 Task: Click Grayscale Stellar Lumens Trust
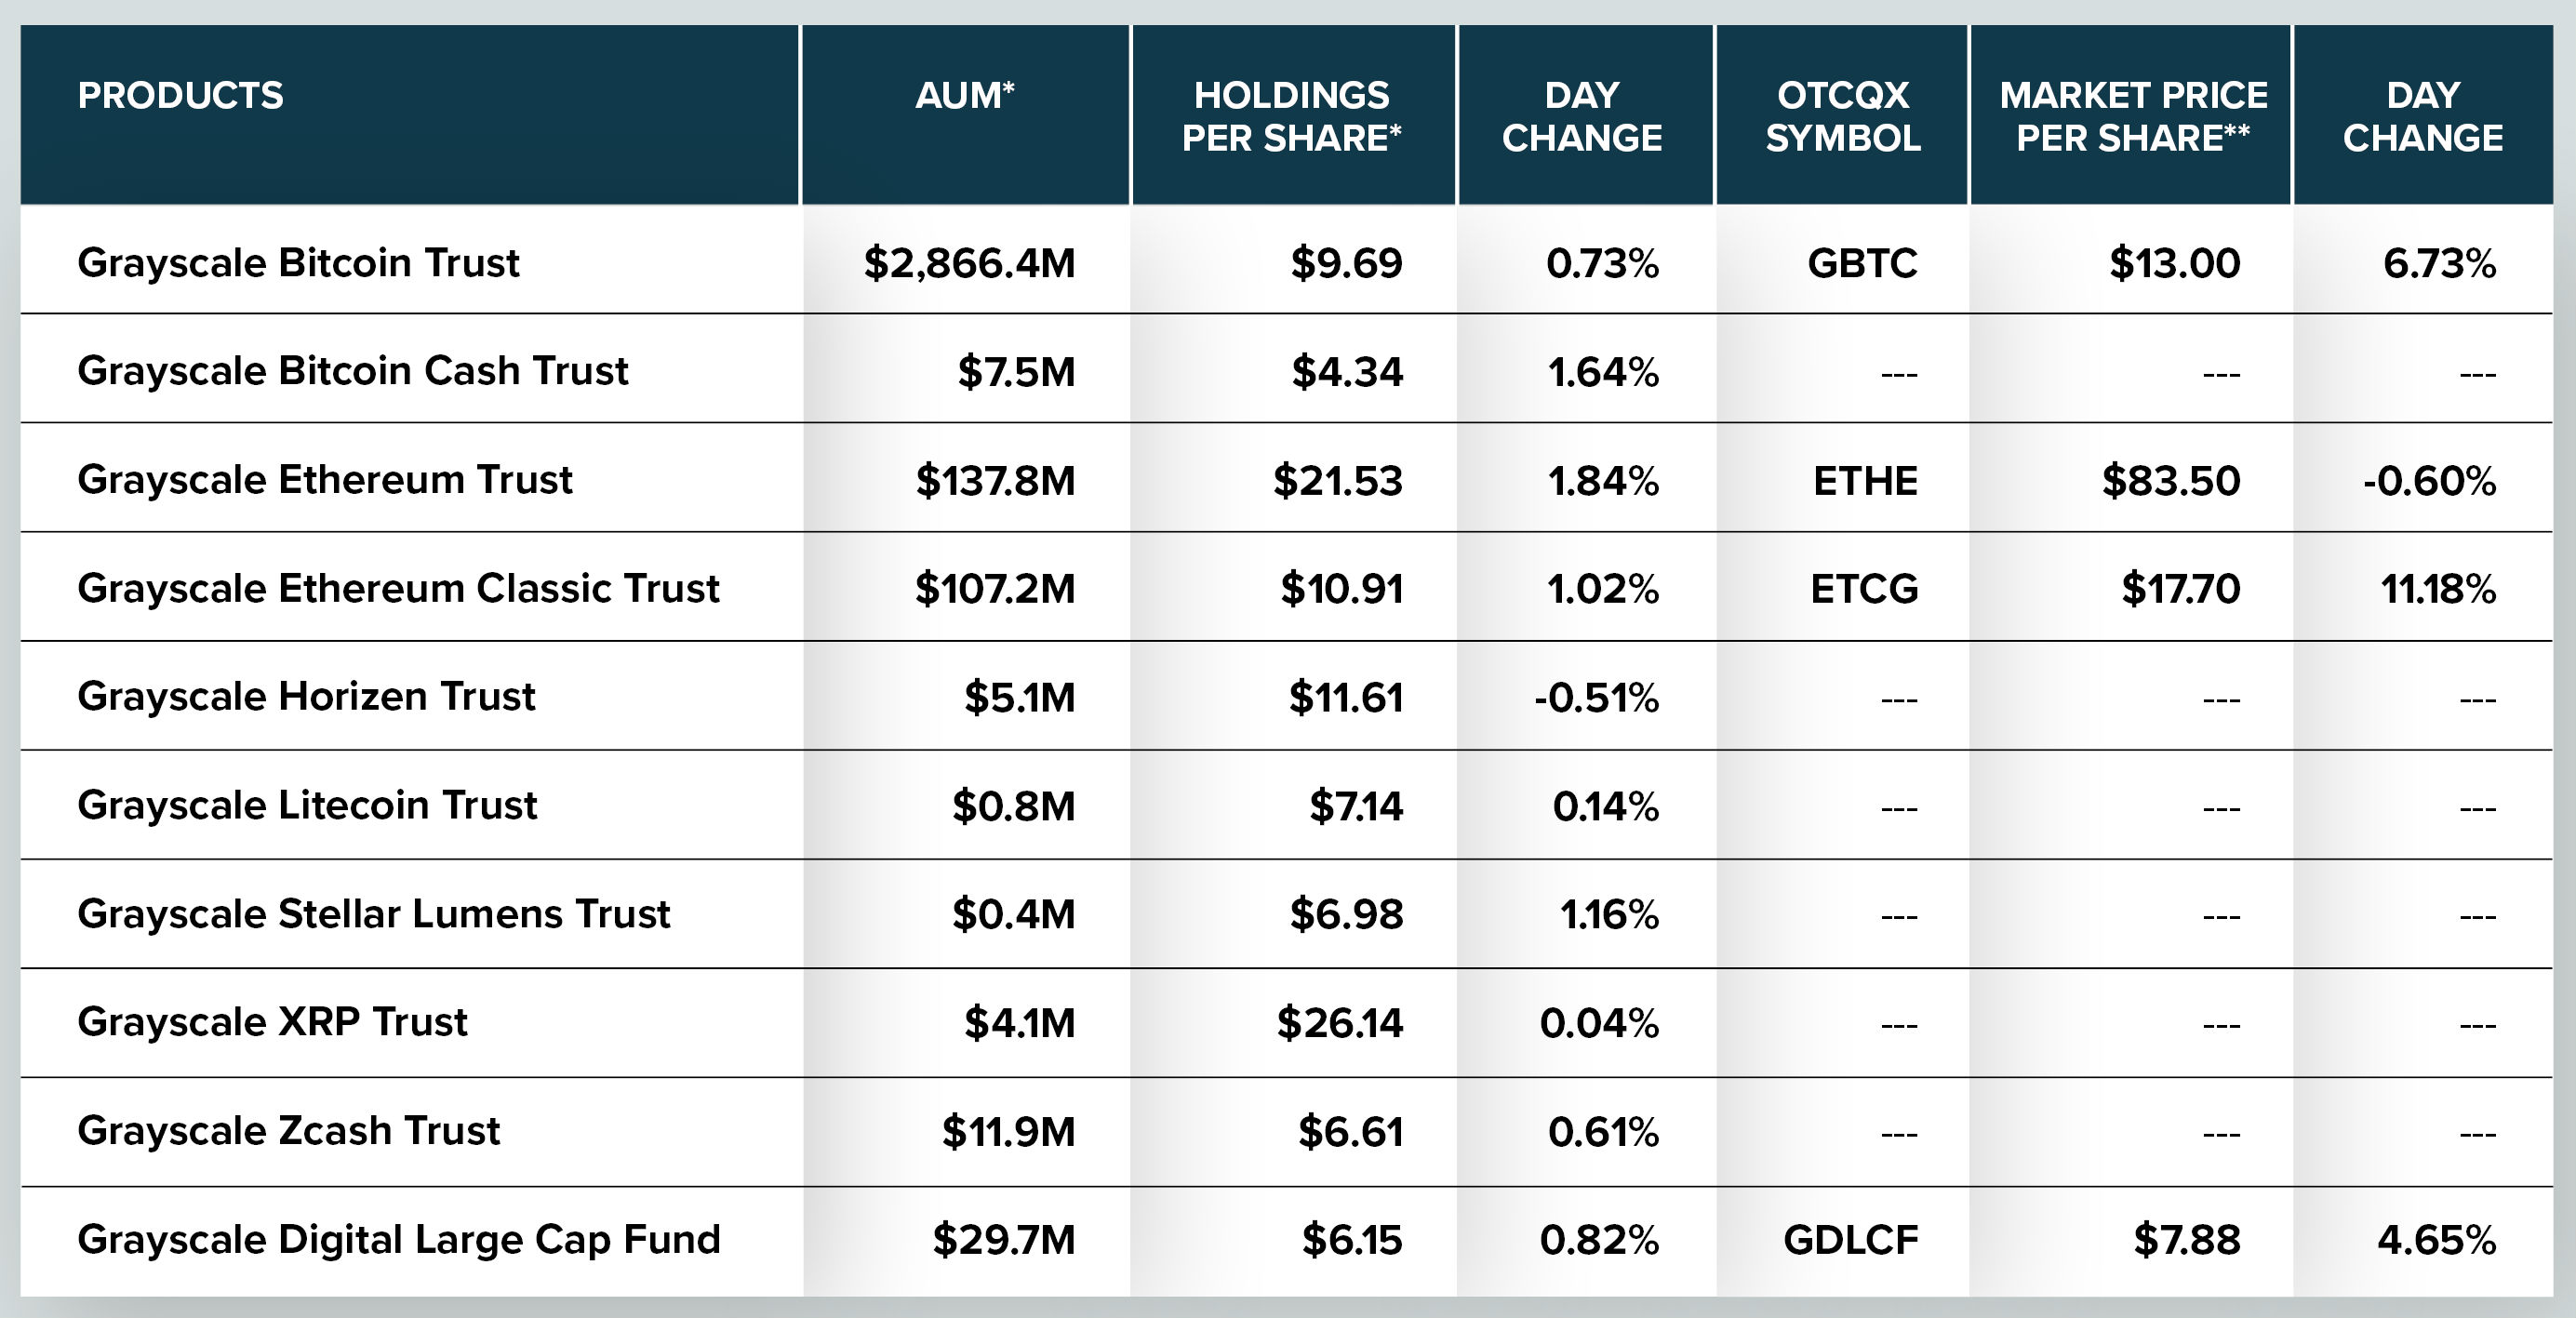click(374, 914)
